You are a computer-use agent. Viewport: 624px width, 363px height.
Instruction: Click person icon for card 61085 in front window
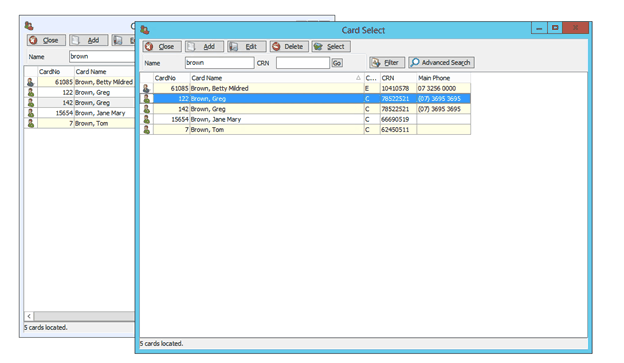(146, 88)
